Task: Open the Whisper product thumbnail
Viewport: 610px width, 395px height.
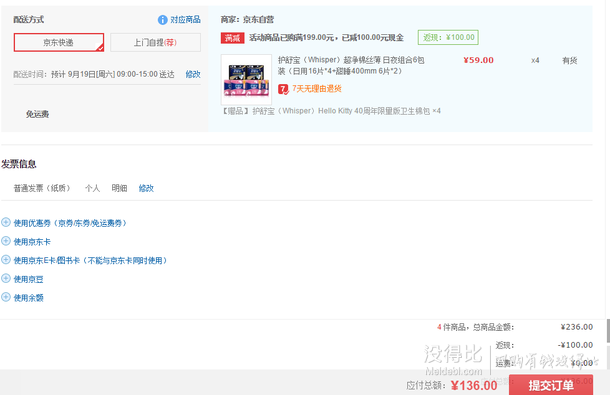Action: [x=246, y=80]
